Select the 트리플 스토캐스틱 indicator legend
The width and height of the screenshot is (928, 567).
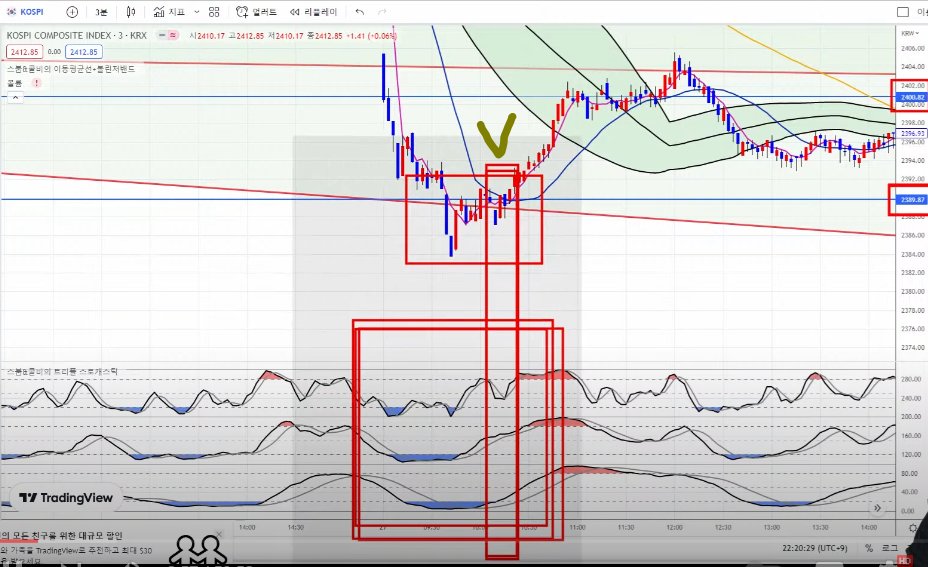tap(62, 372)
